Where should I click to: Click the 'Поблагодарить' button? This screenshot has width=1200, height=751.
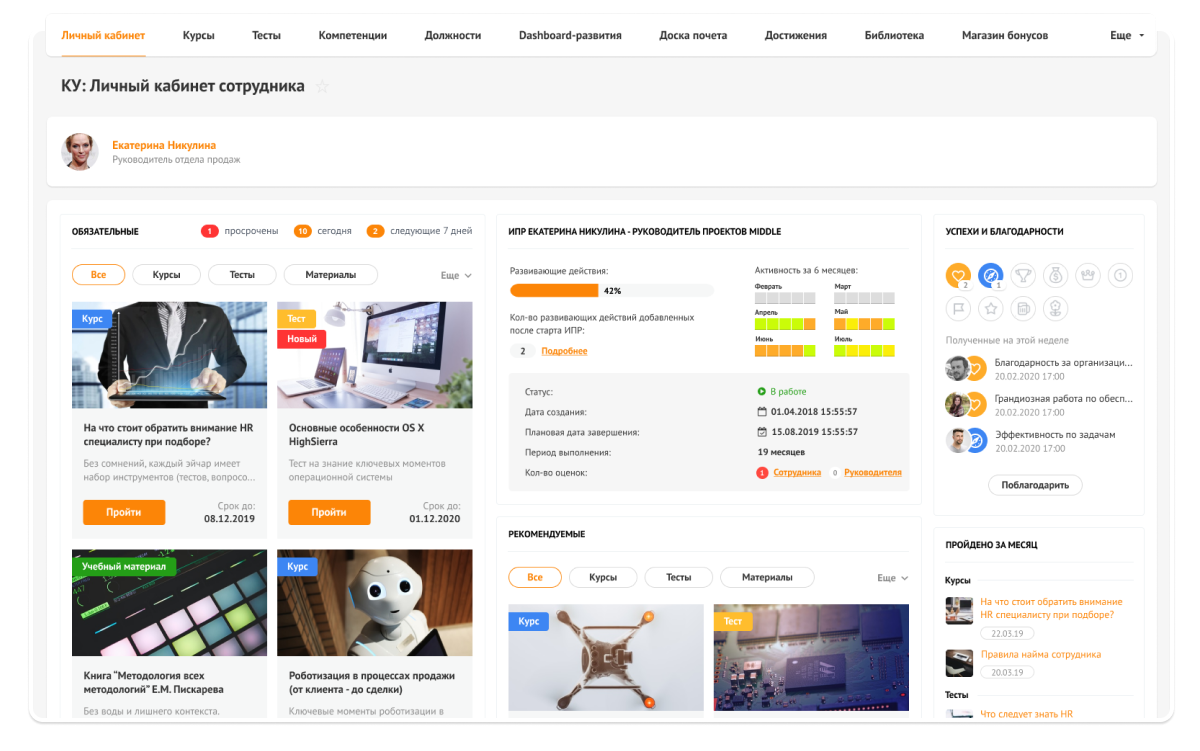1035,485
